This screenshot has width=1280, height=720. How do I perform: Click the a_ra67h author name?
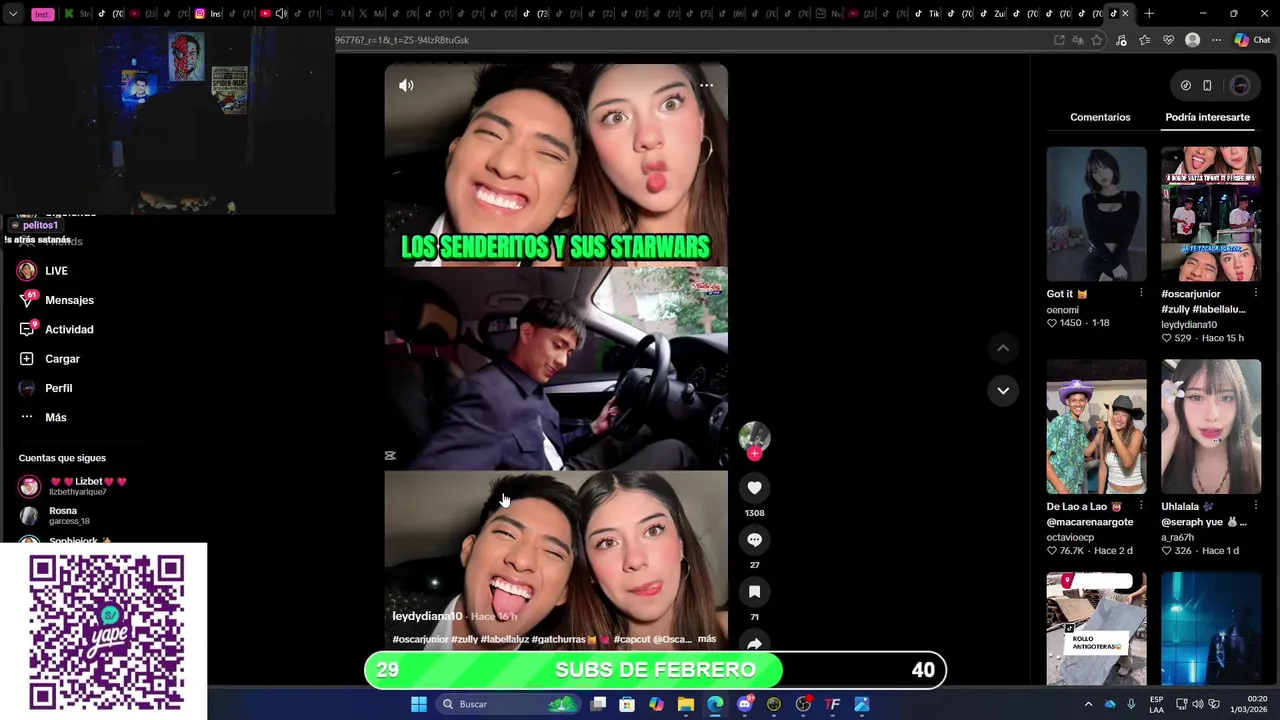click(1179, 537)
